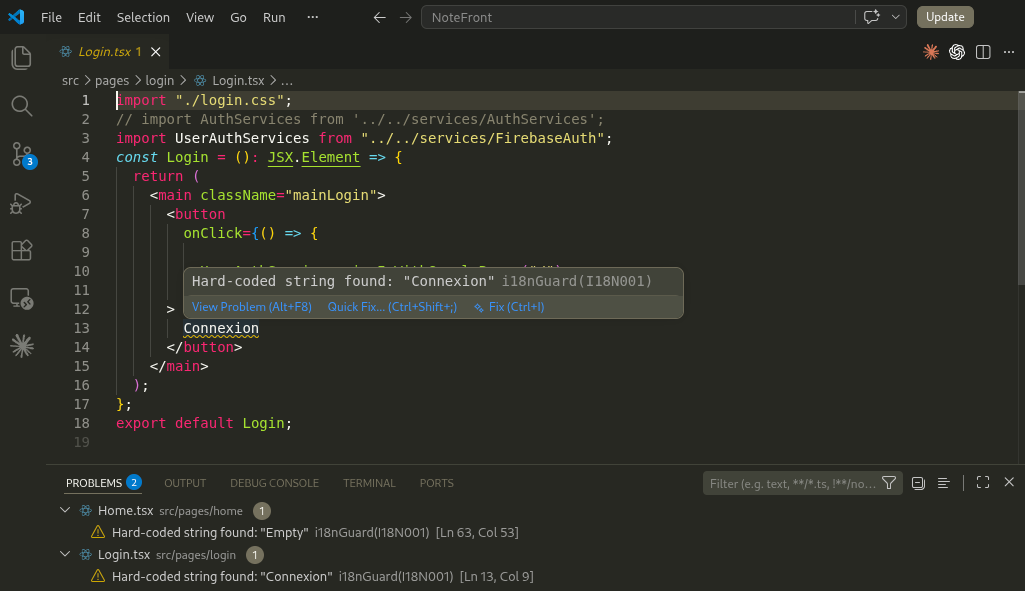Image resolution: width=1025 pixels, height=591 pixels.
Task: Click the Update button
Action: point(945,17)
